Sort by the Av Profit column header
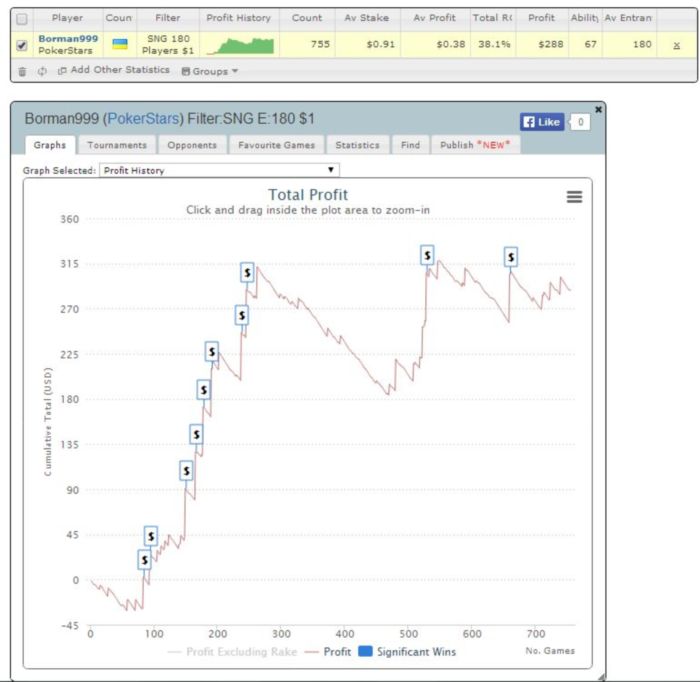The width and height of the screenshot is (700, 682). [x=434, y=18]
